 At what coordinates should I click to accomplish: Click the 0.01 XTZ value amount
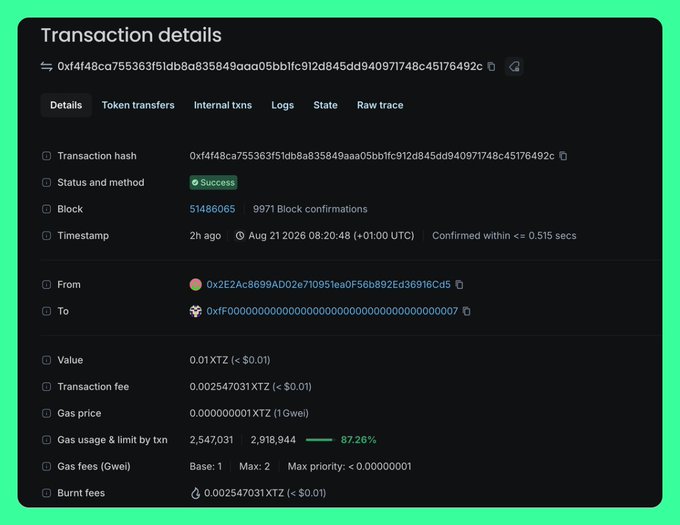[x=209, y=360]
